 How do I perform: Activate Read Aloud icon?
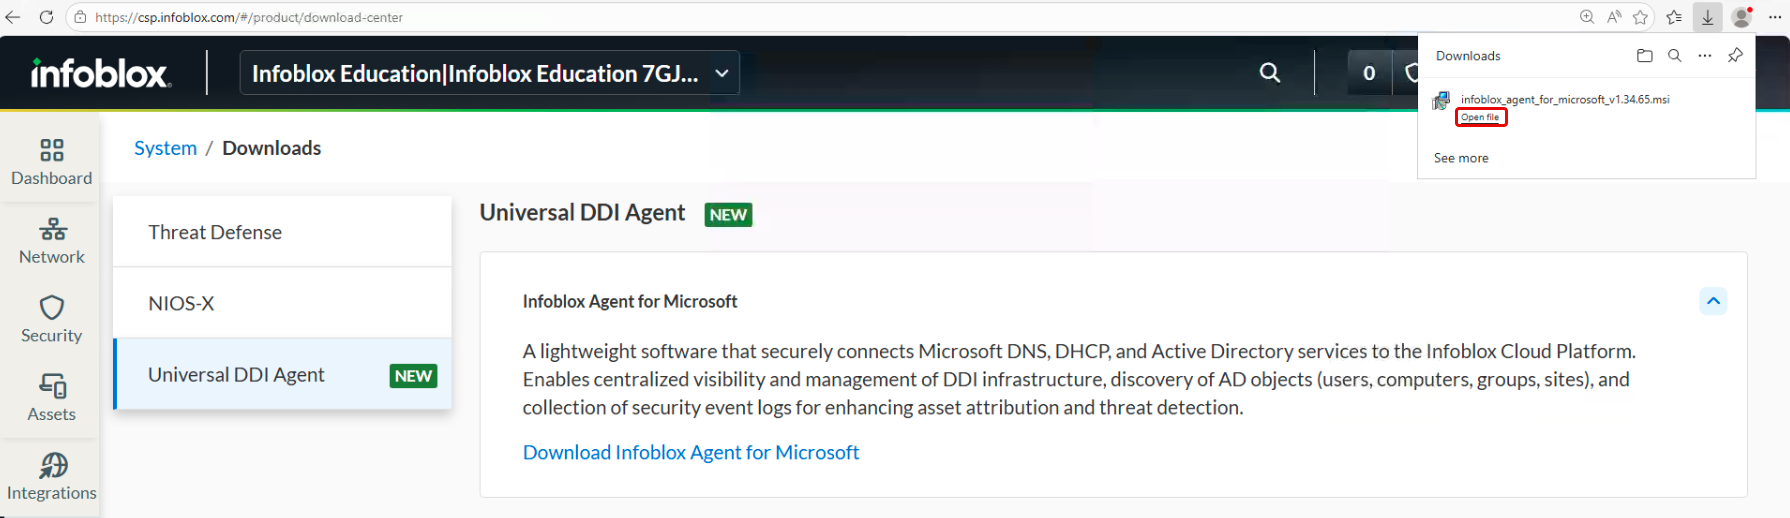pos(1613,17)
